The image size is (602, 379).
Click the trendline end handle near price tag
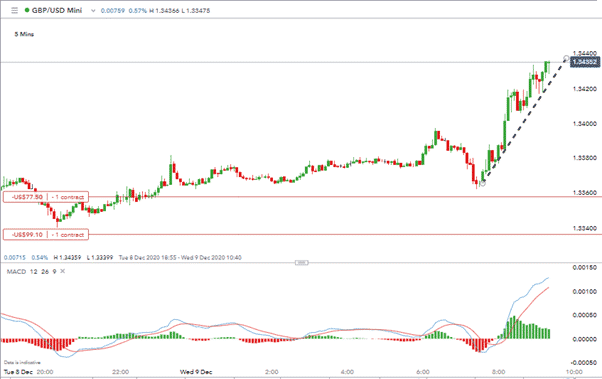[x=566, y=58]
